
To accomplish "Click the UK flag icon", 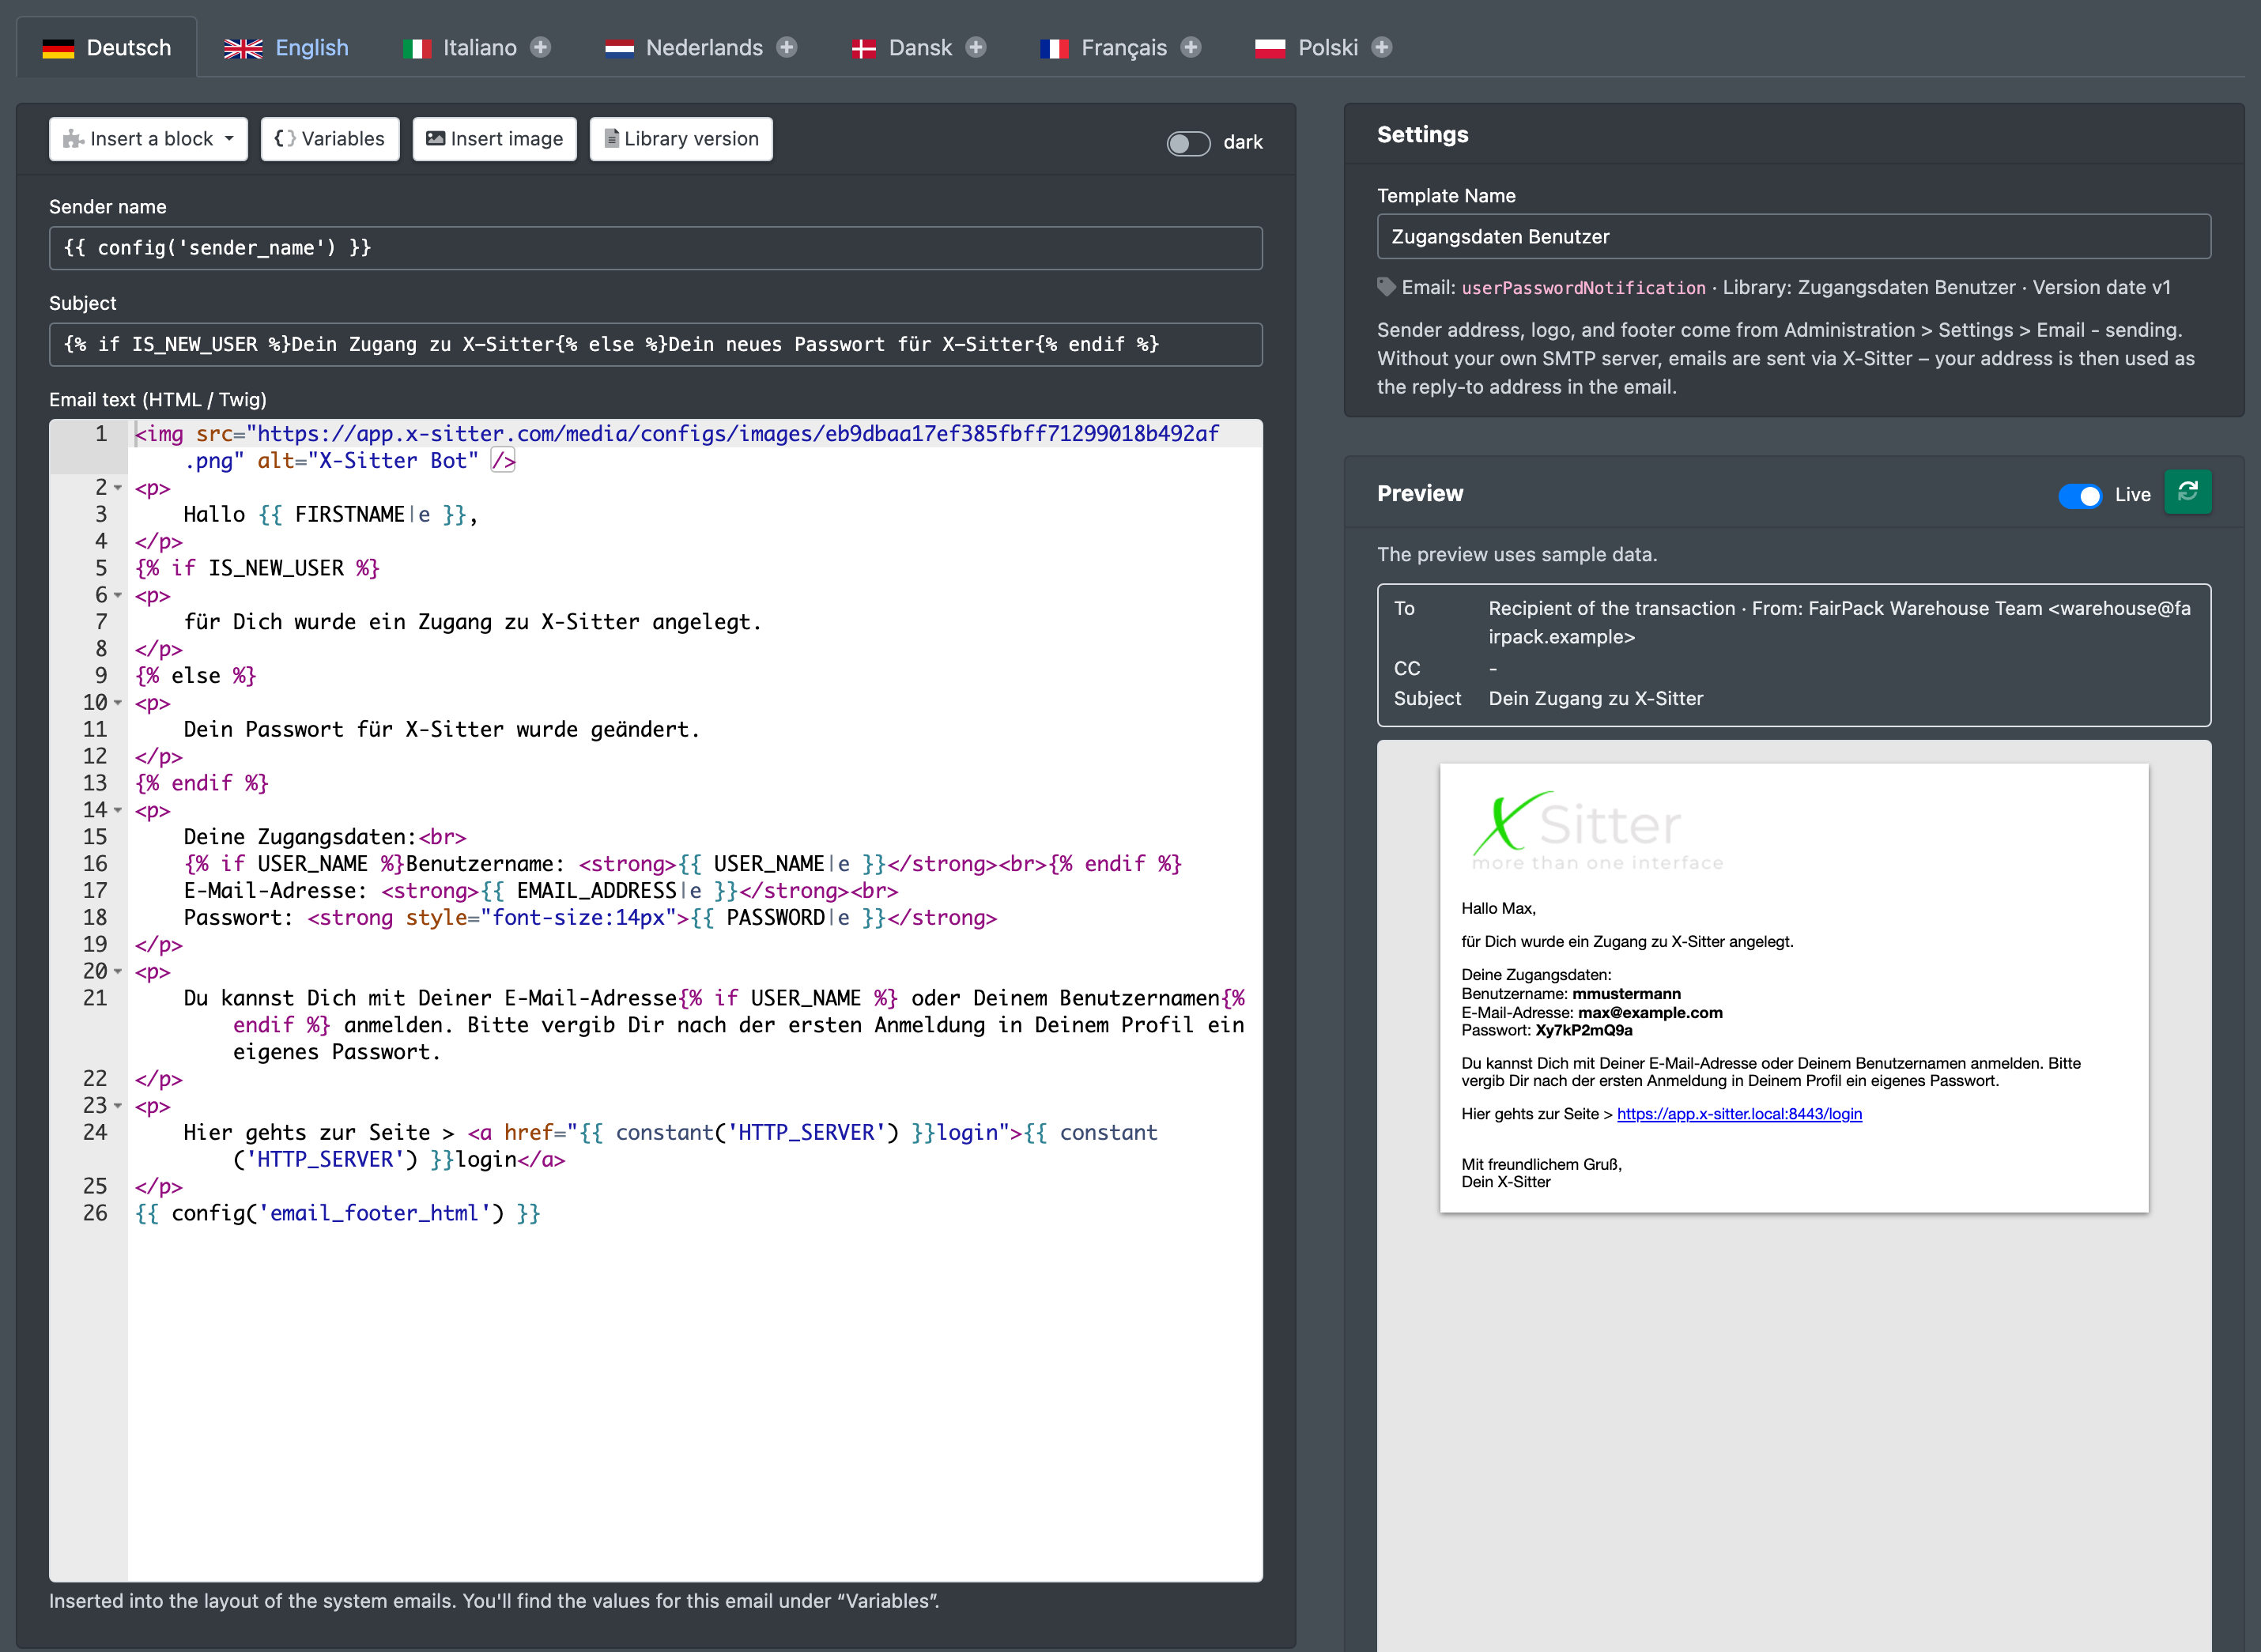I will [243, 48].
